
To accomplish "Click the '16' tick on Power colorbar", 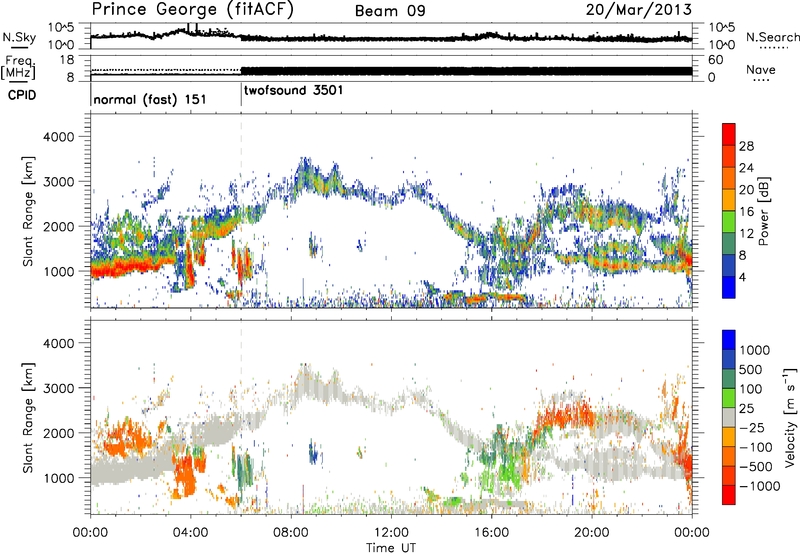I will tap(746, 212).
